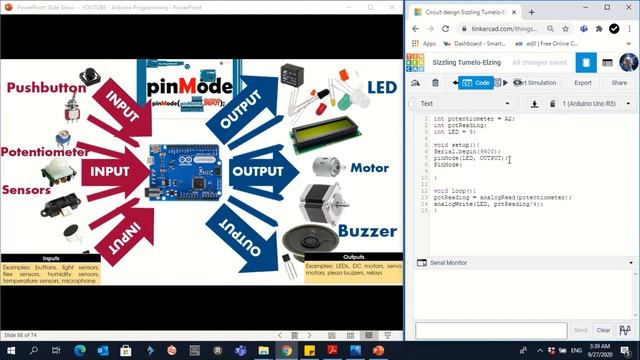Click the rotate component icon in Tinkercad
Viewport: 640px width, 360px height.
(x=416, y=83)
